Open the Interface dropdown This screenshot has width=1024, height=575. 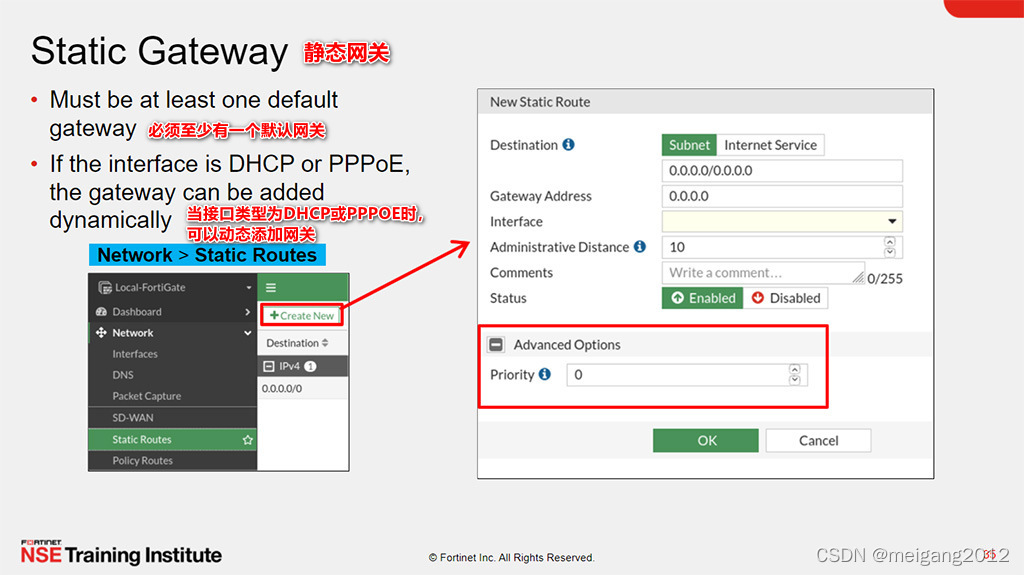(x=782, y=222)
